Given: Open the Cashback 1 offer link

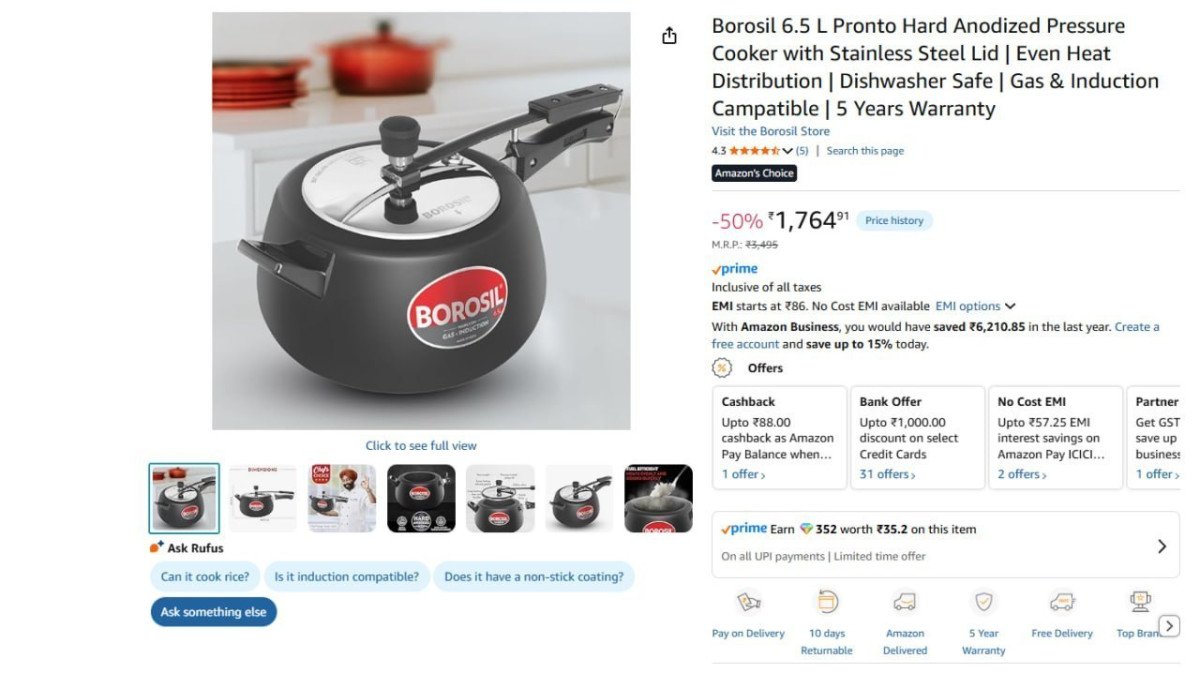Looking at the screenshot, I should click(744, 474).
